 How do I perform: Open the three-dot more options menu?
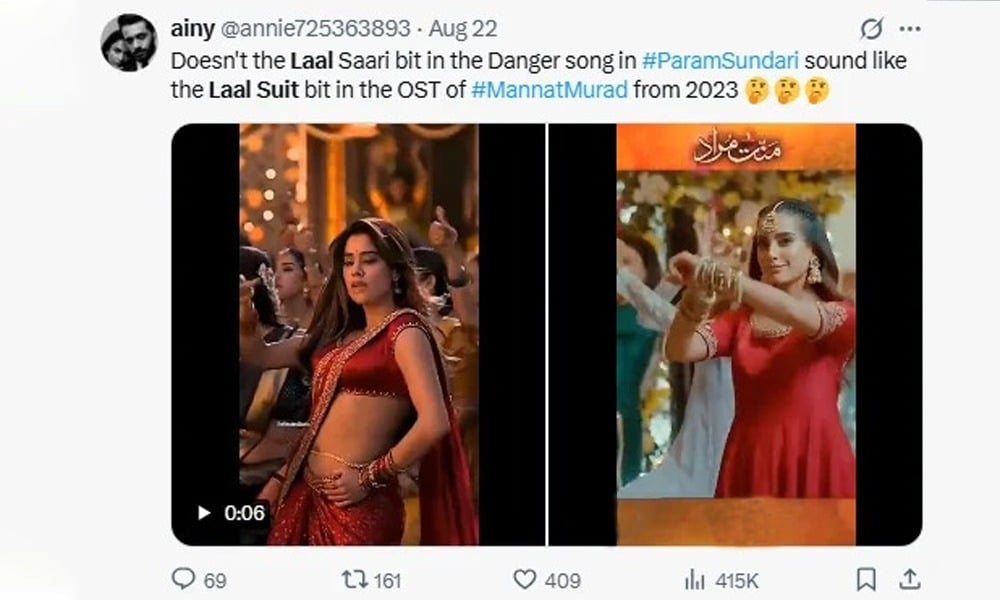tap(910, 28)
